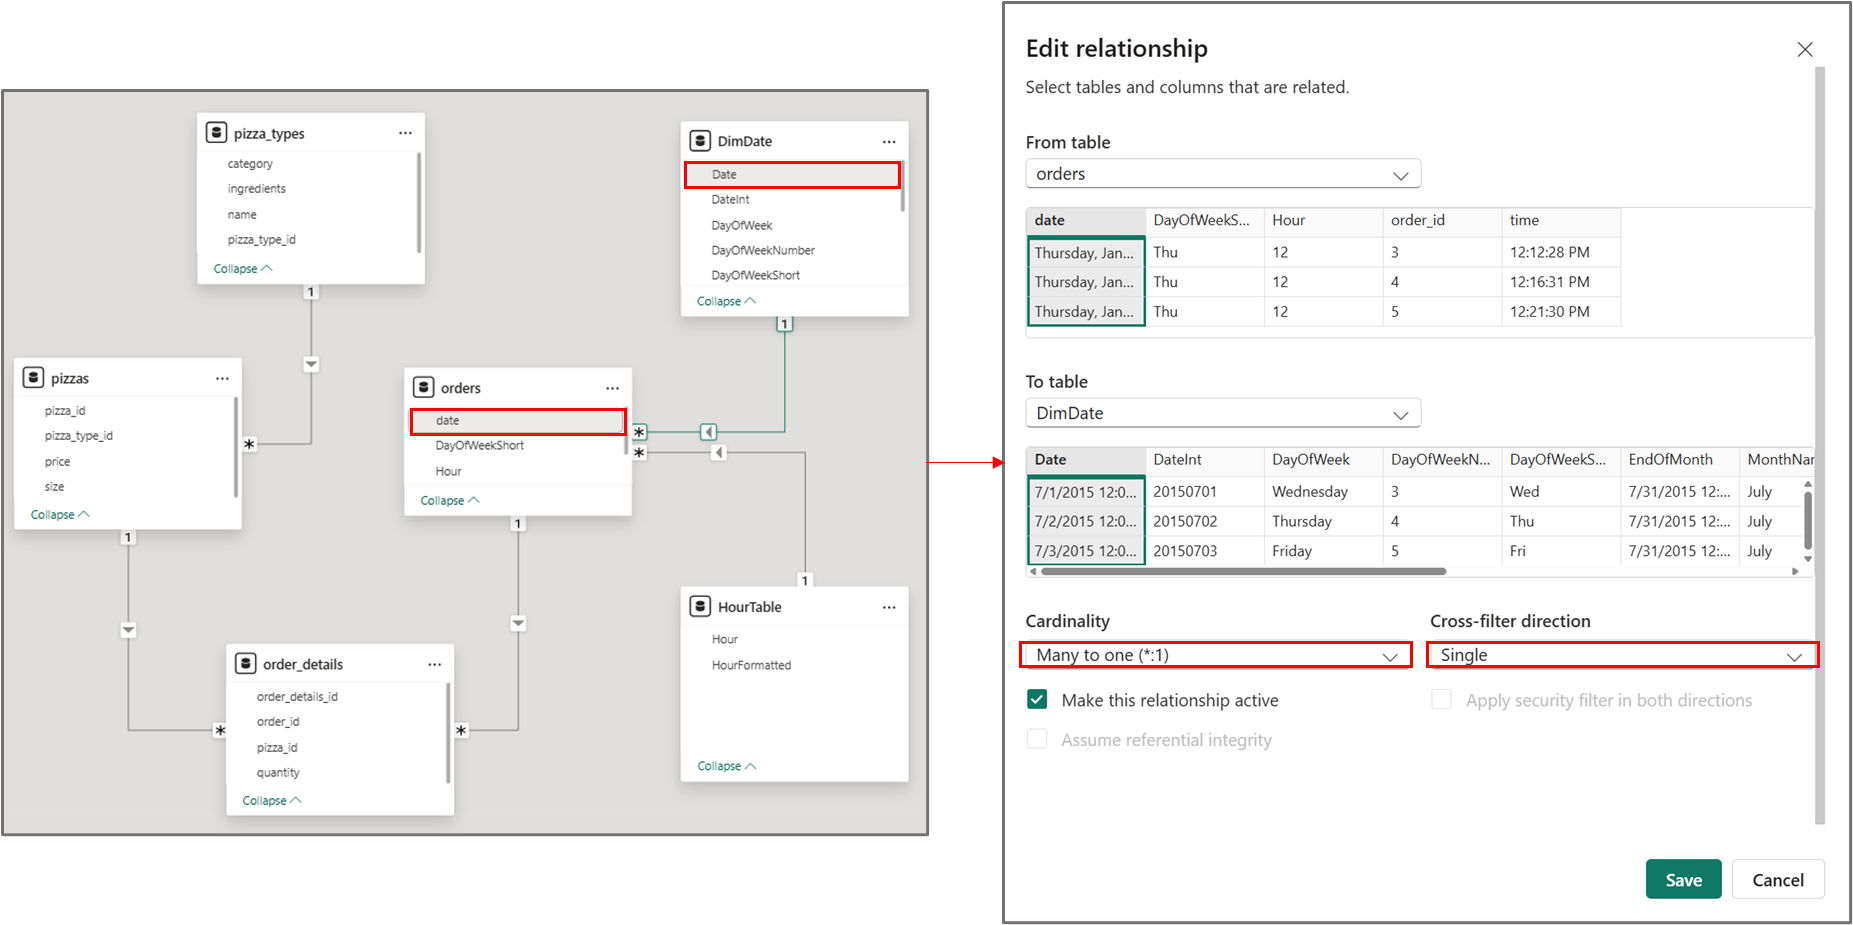
Task: Open the pizza_types table more options menu
Action: coord(405,133)
